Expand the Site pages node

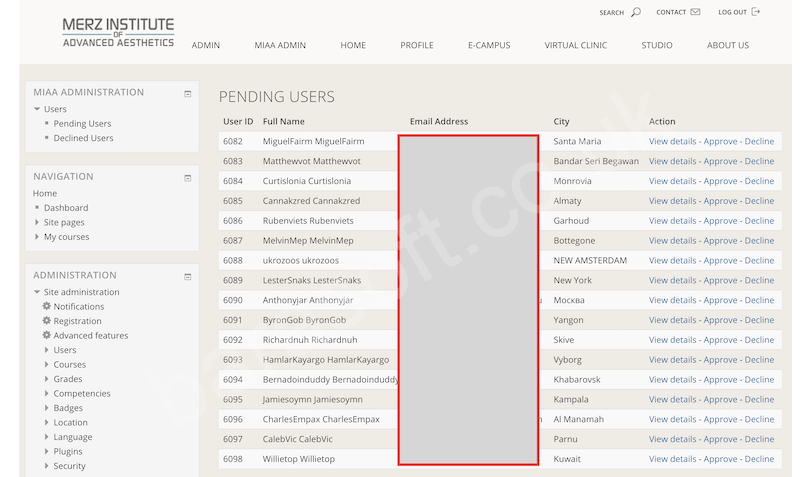37,222
